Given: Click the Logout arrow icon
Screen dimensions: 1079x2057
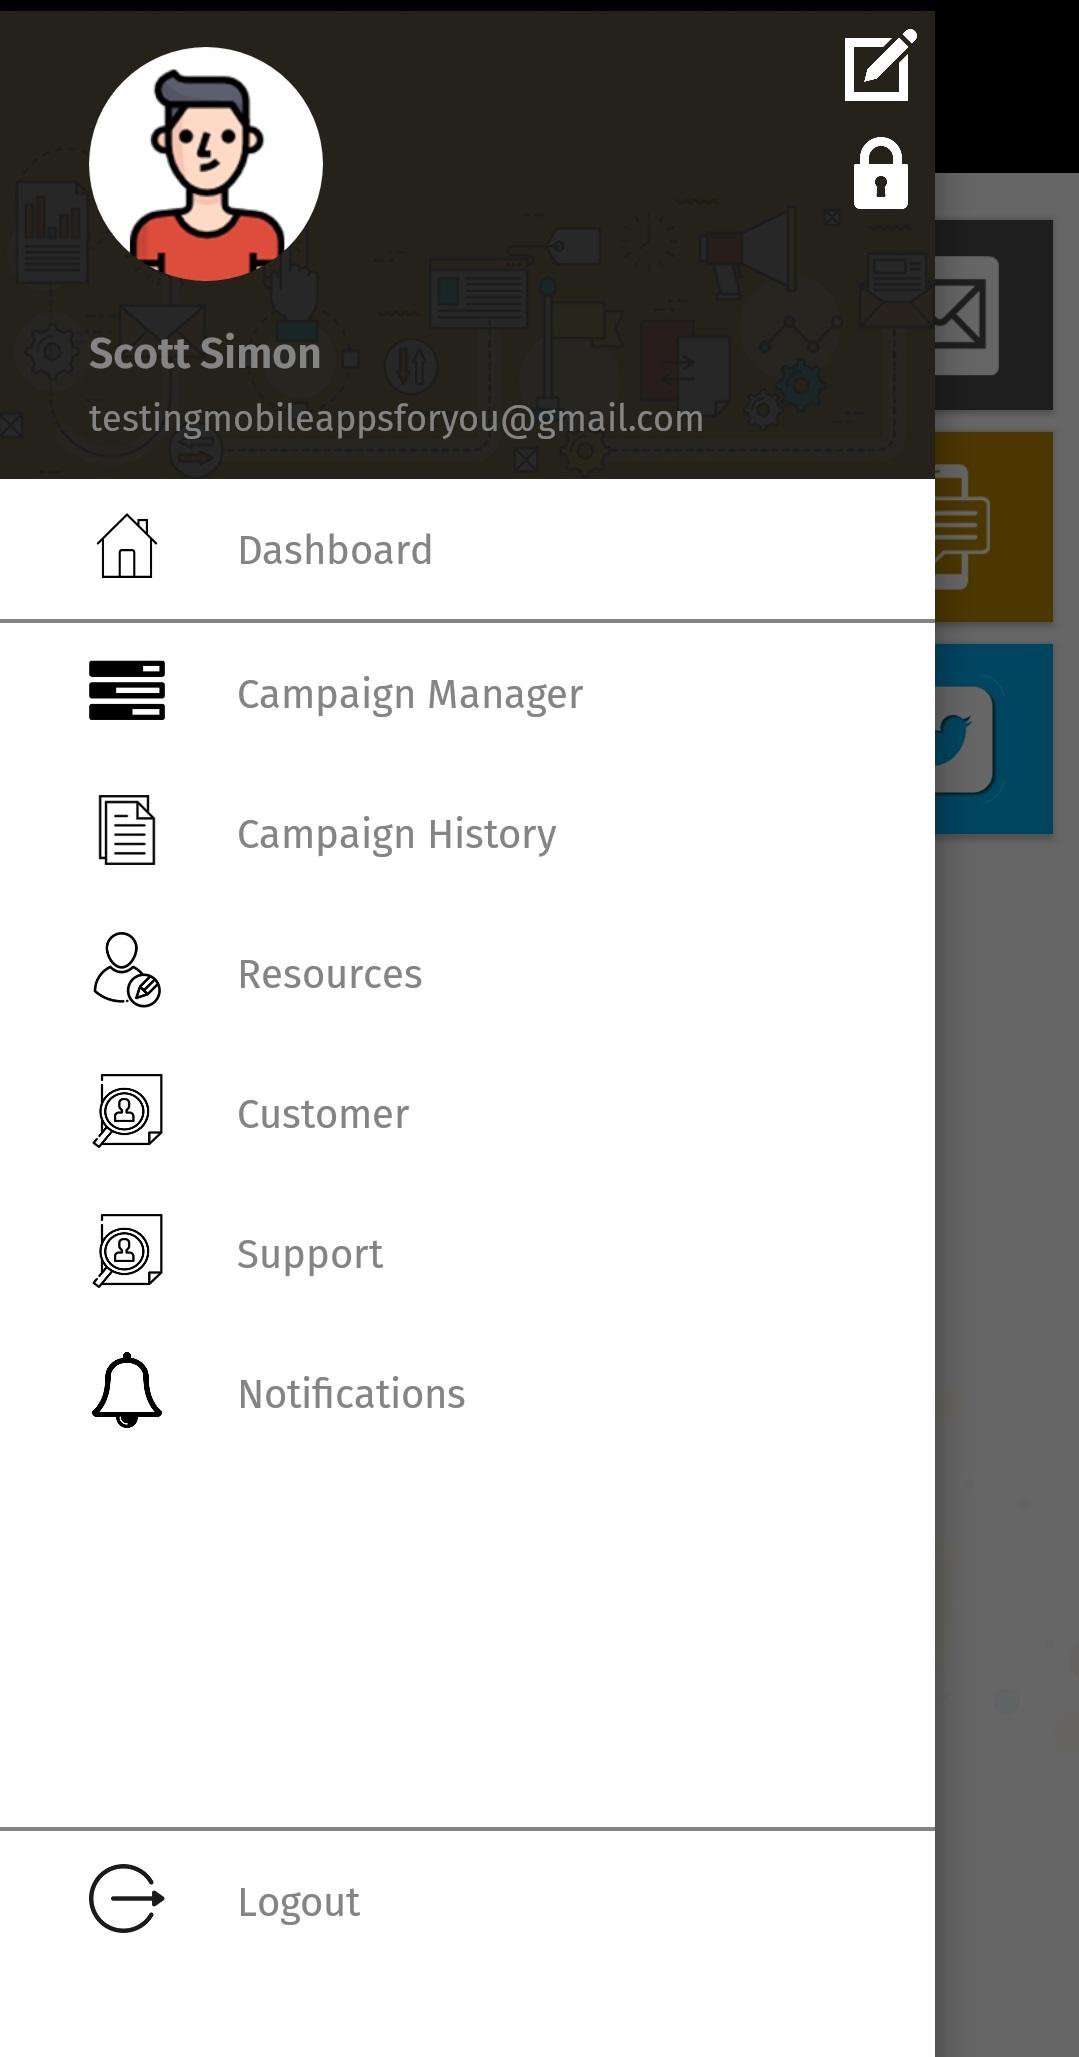Looking at the screenshot, I should (x=127, y=1898).
